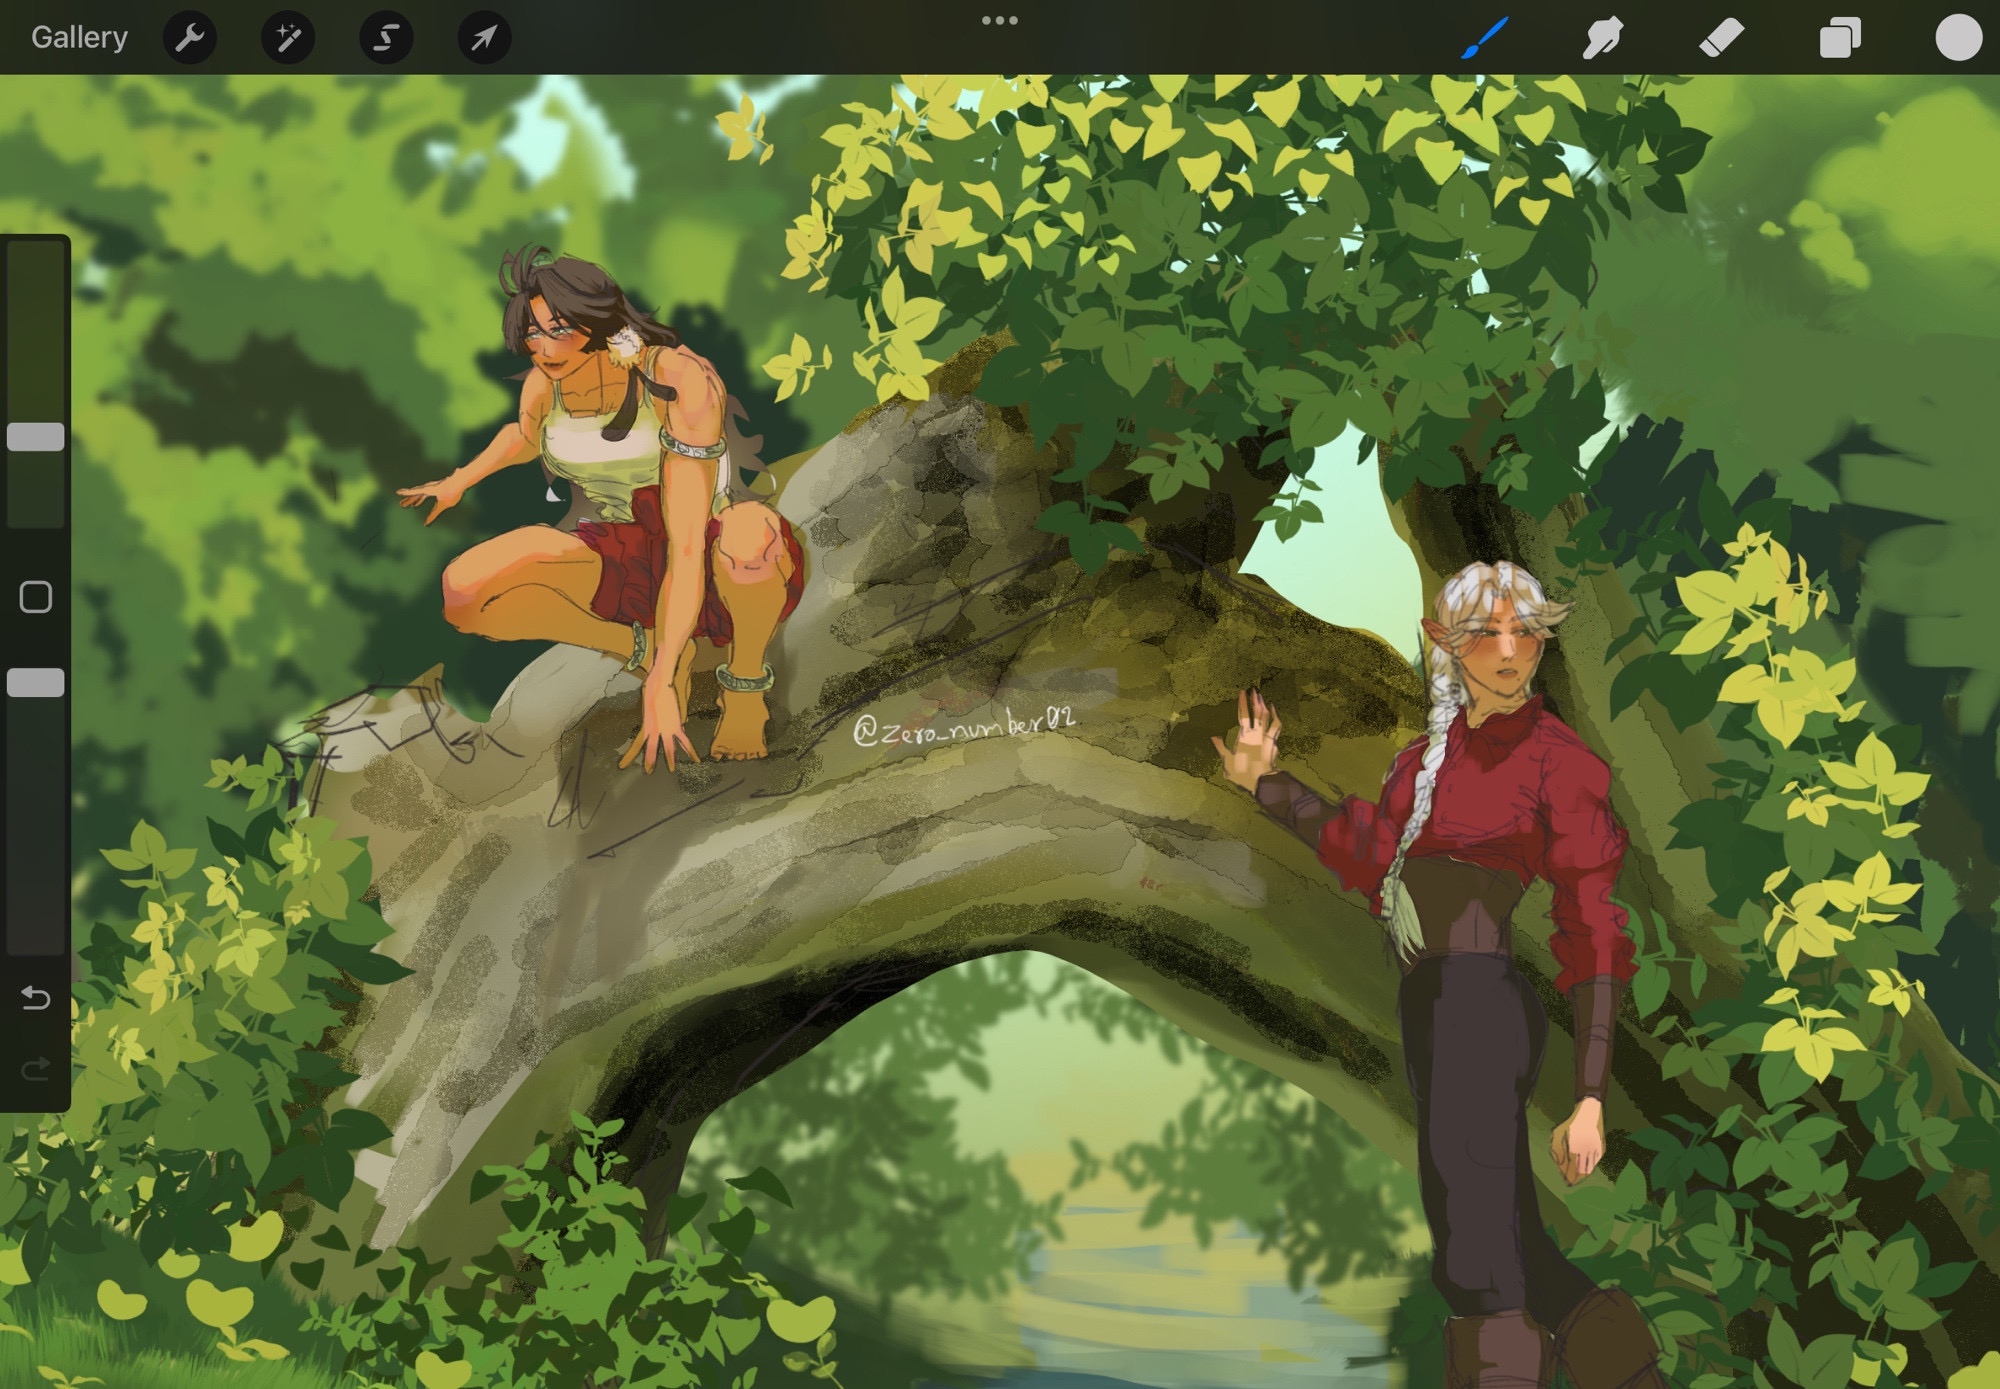The image size is (2000, 1389).
Task: Tap the square modify button on sidebar
Action: click(36, 597)
